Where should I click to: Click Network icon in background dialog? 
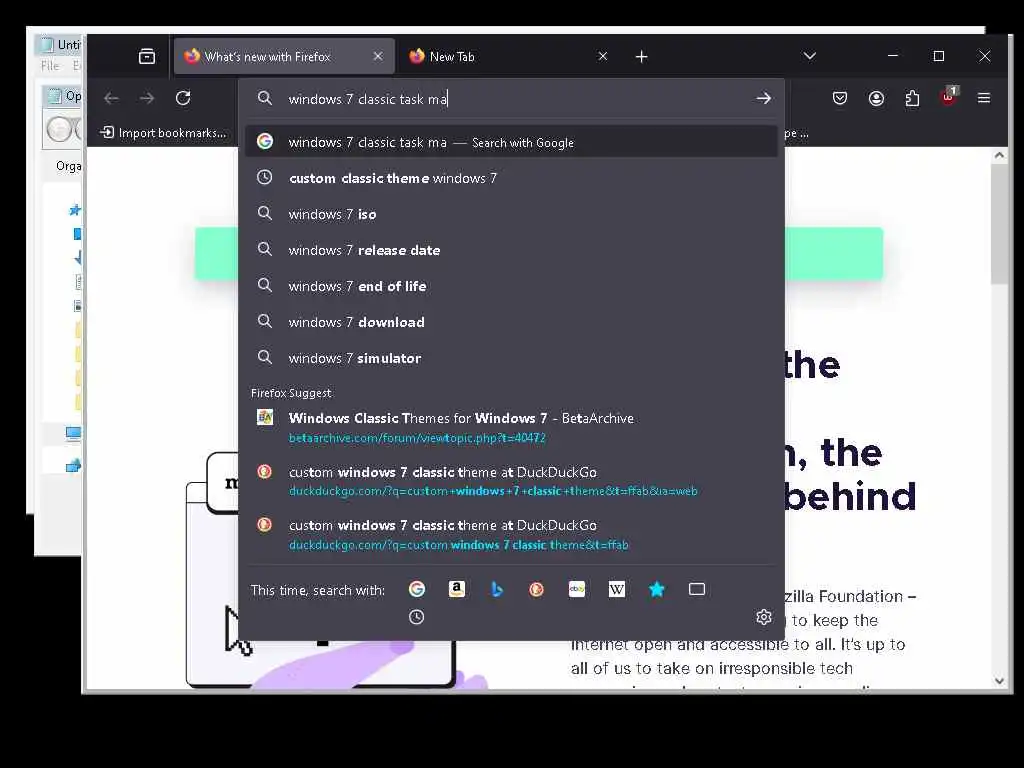(x=73, y=466)
